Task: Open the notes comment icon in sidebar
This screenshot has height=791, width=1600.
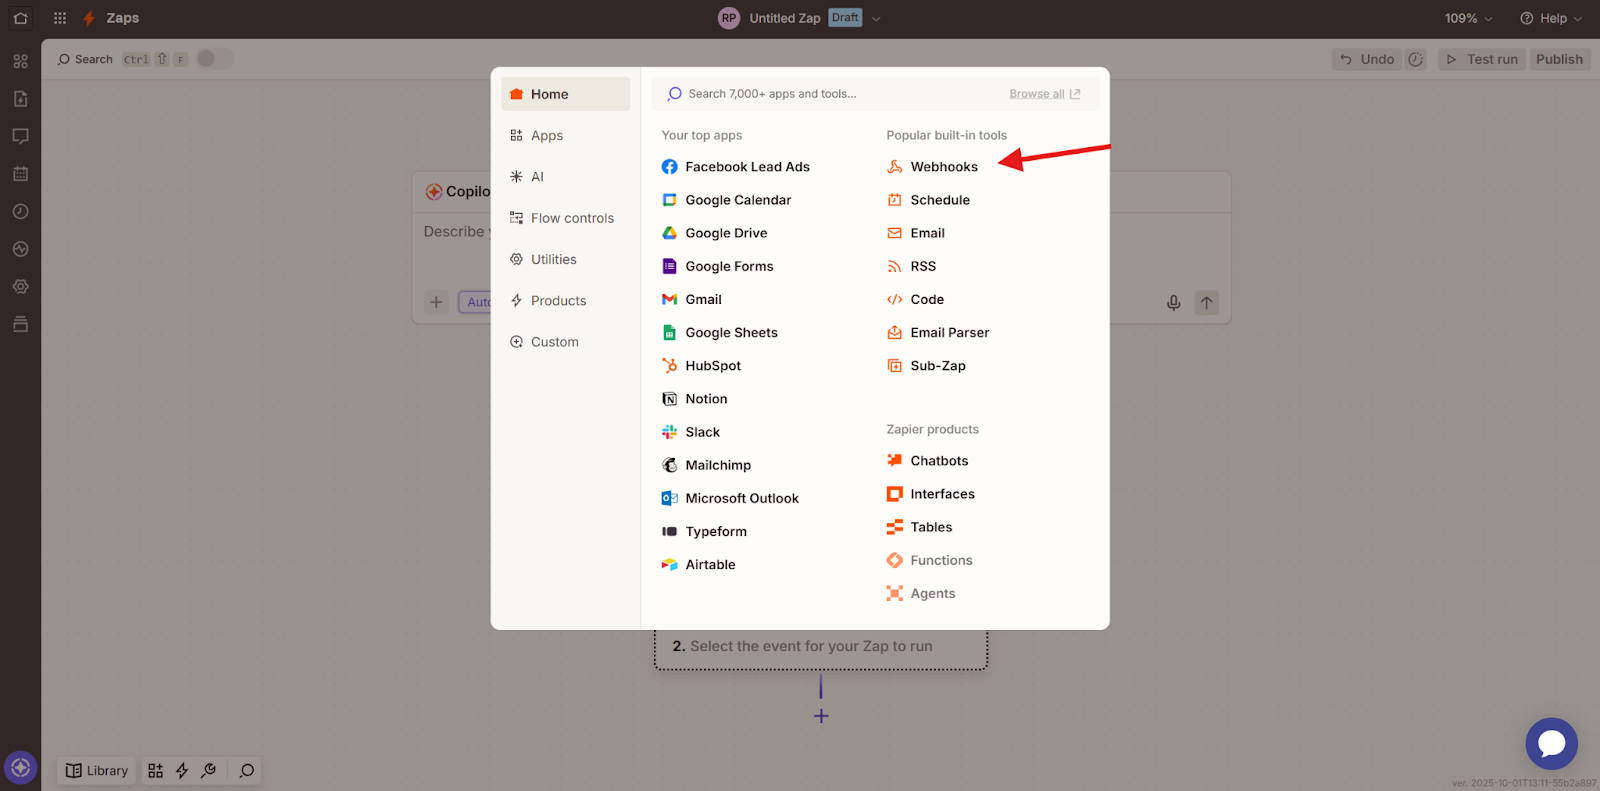Action: 20,136
